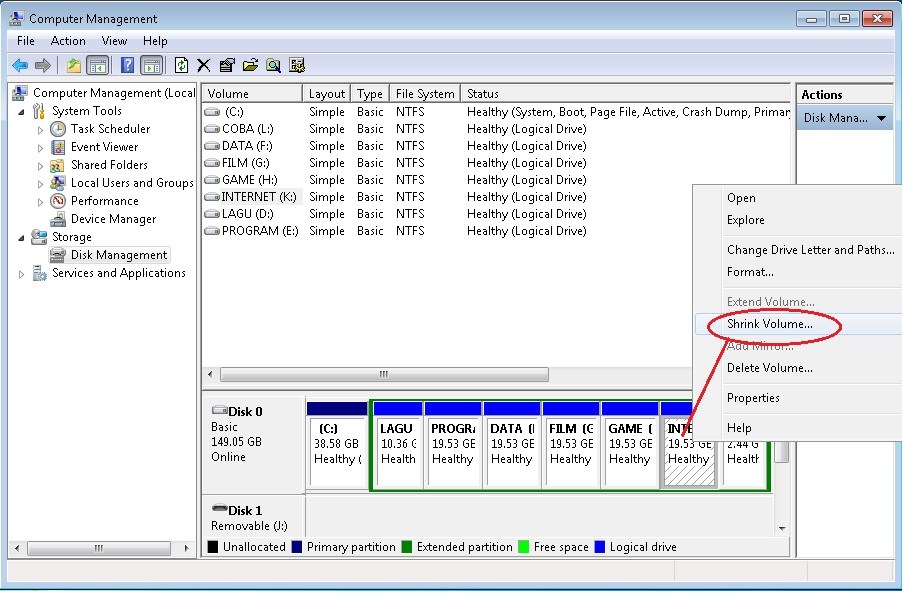This screenshot has height=594, width=904.
Task: Click the Refresh toolbar icon
Action: [181, 65]
